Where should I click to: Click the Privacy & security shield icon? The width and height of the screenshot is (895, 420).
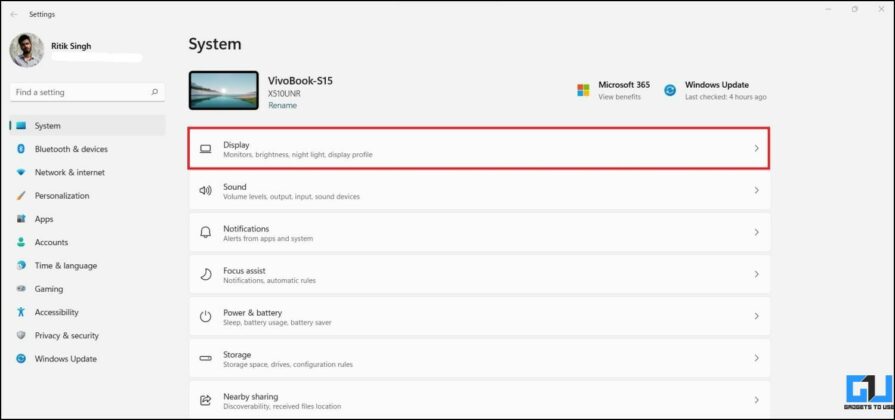(21, 336)
